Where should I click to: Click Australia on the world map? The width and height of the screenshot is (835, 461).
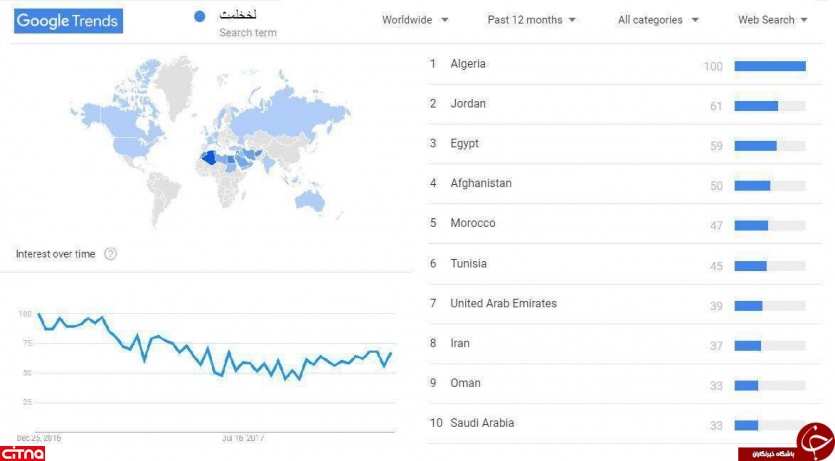tap(310, 201)
